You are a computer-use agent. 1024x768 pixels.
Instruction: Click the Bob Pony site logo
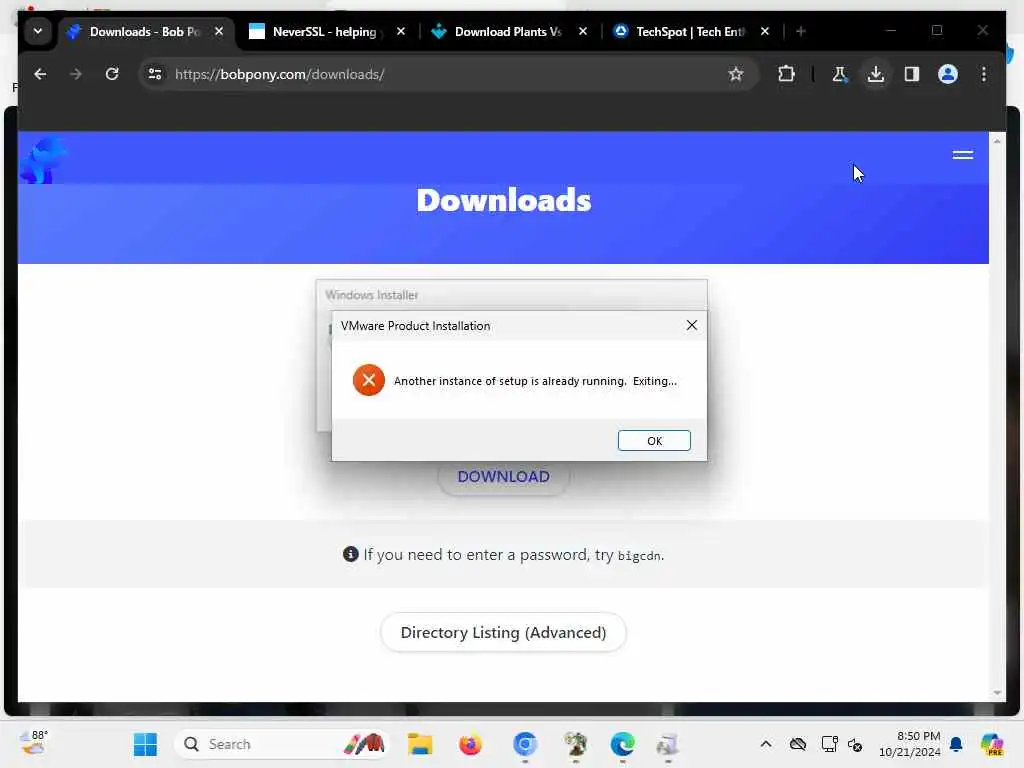(x=42, y=161)
